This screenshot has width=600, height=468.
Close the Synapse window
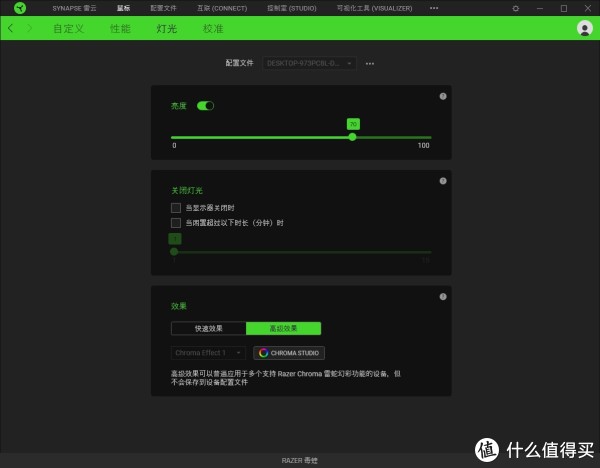coord(588,8)
